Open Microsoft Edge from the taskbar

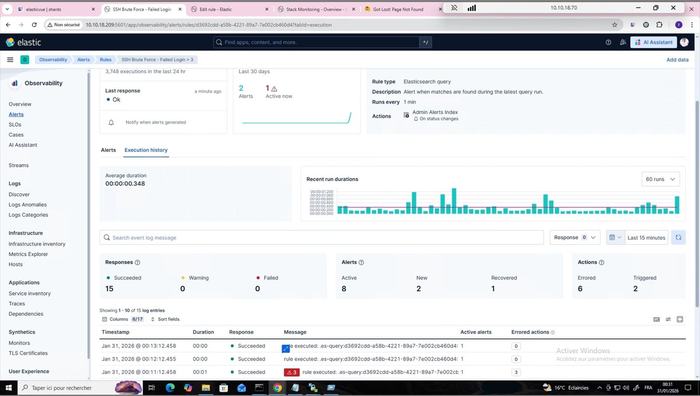[170, 388]
